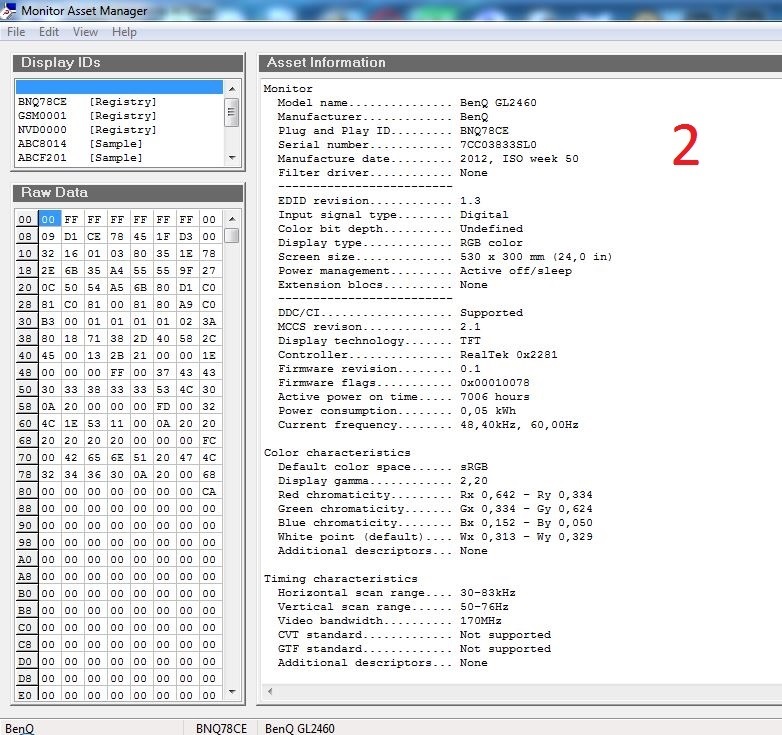Screen dimensions: 782x735
Task: Open the Edit menu
Action: (49, 32)
